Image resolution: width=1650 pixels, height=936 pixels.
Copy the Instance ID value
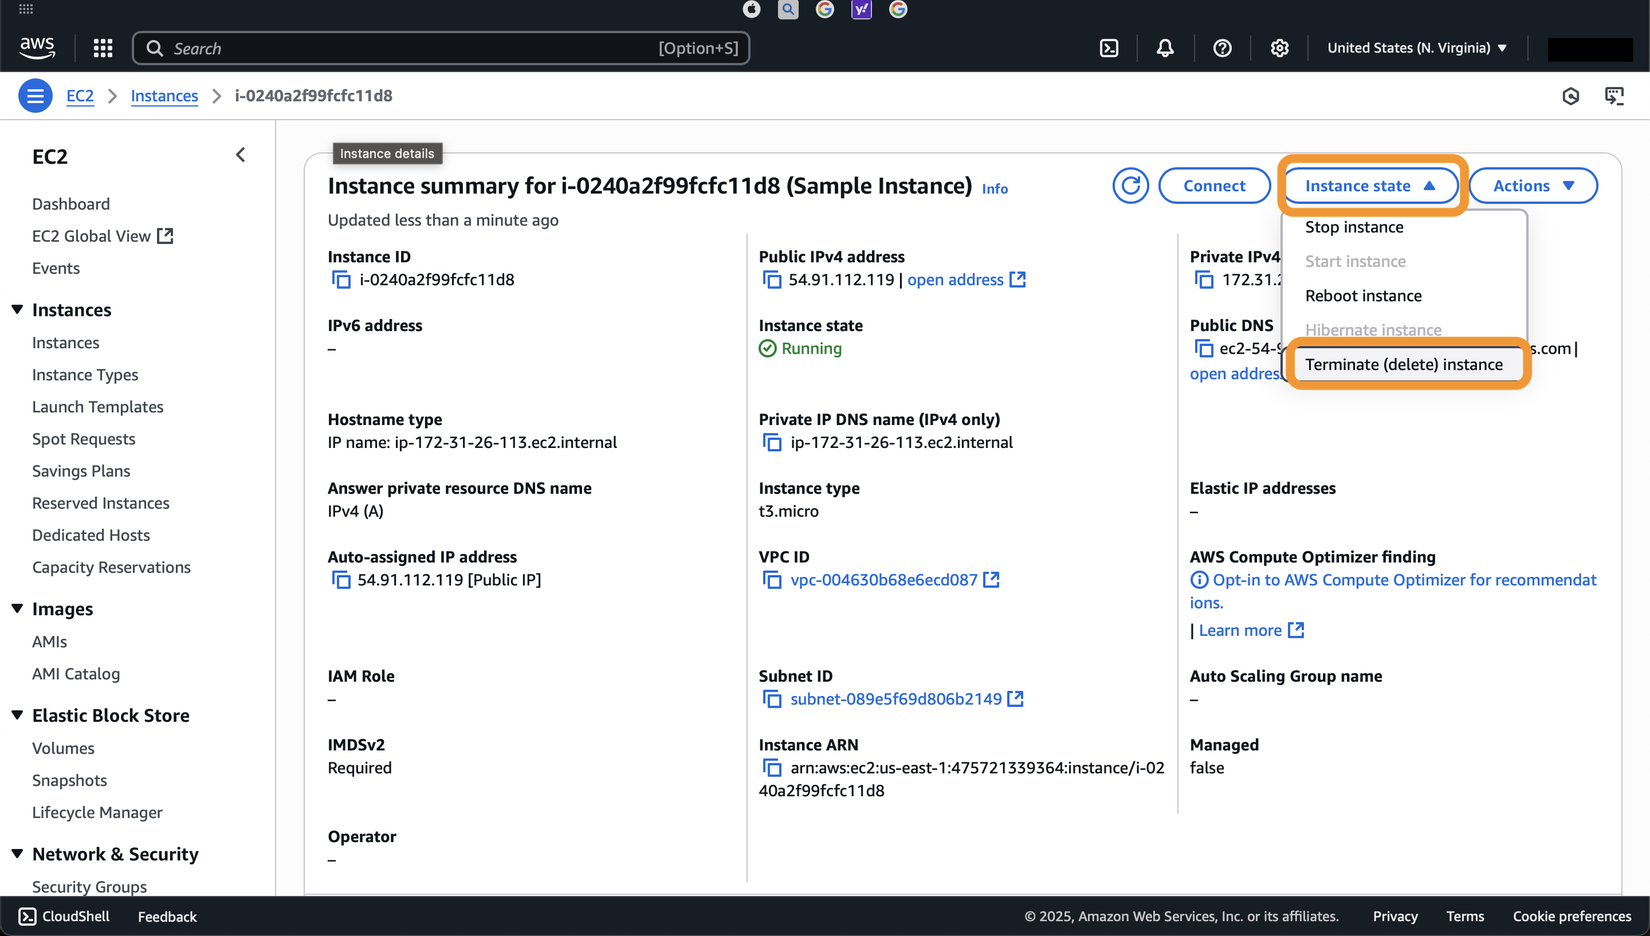pos(341,280)
